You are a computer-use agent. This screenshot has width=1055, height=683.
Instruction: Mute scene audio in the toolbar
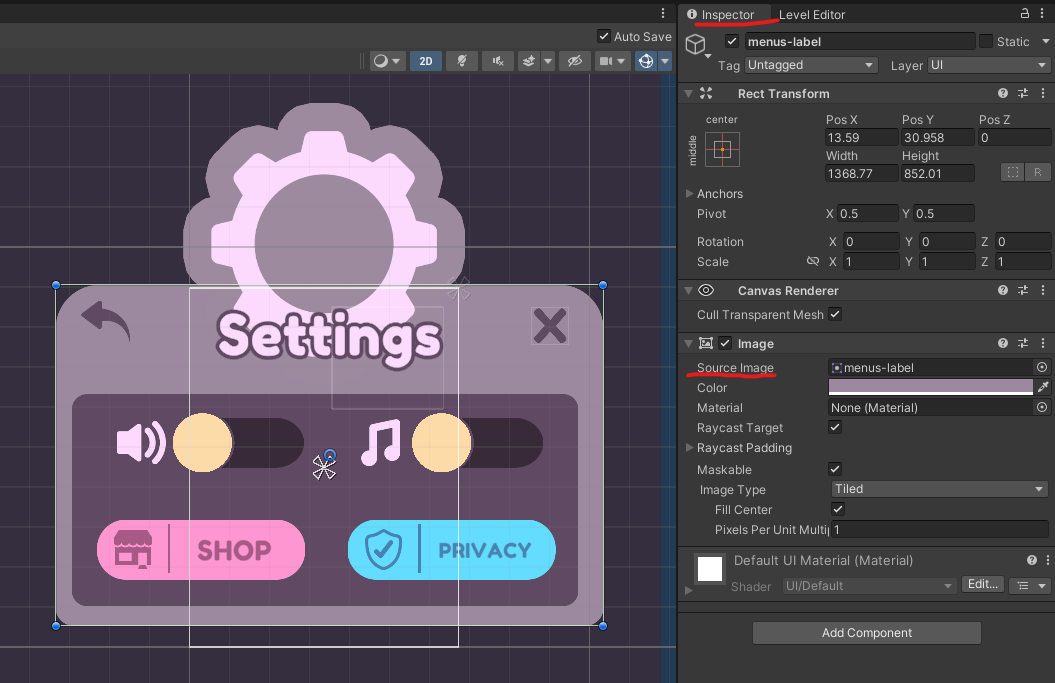click(x=497, y=61)
